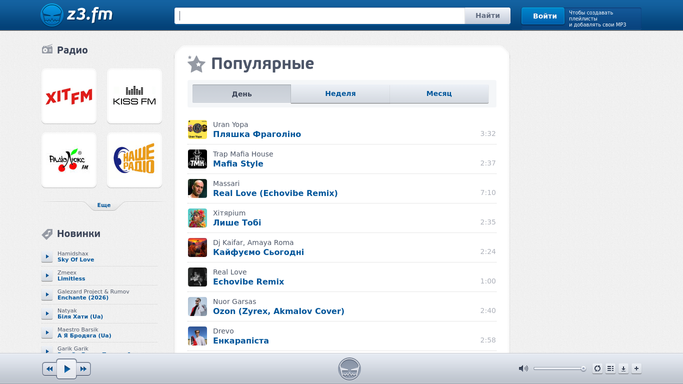Click the play button in bottom player
Viewport: 683px width, 384px height.
tap(67, 369)
